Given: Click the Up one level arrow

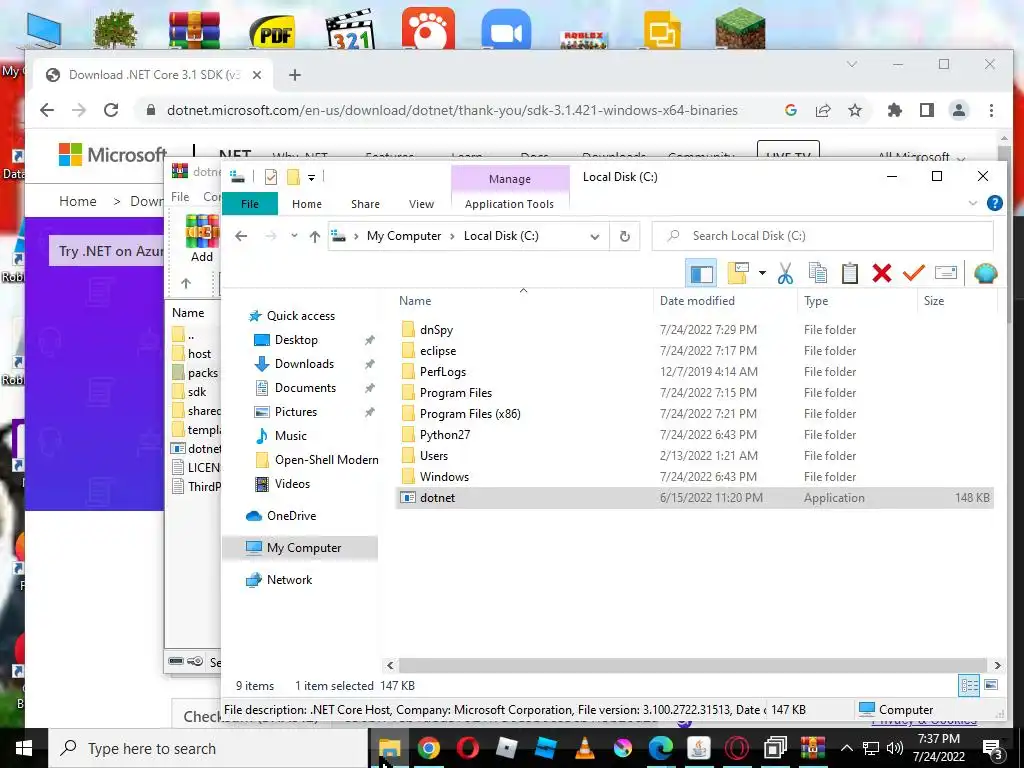Looking at the screenshot, I should coord(315,236).
